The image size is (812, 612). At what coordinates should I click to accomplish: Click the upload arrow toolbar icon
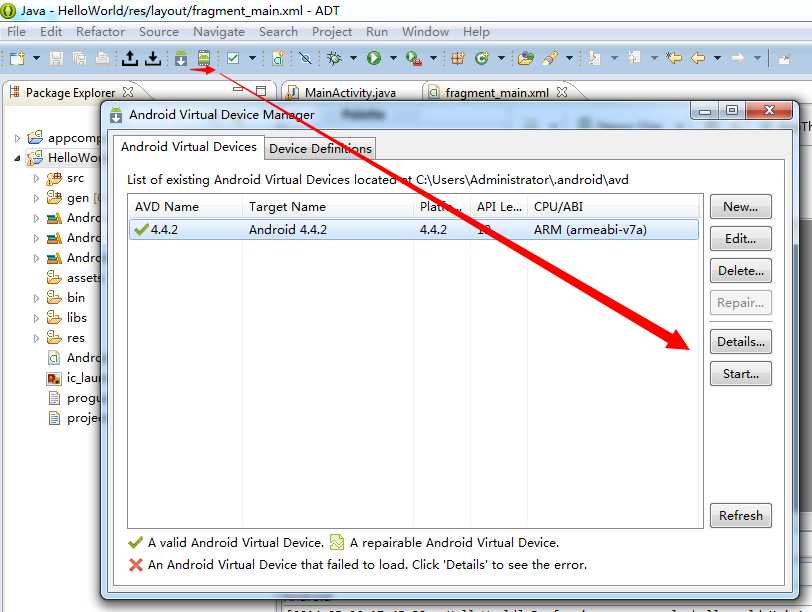coord(129,58)
